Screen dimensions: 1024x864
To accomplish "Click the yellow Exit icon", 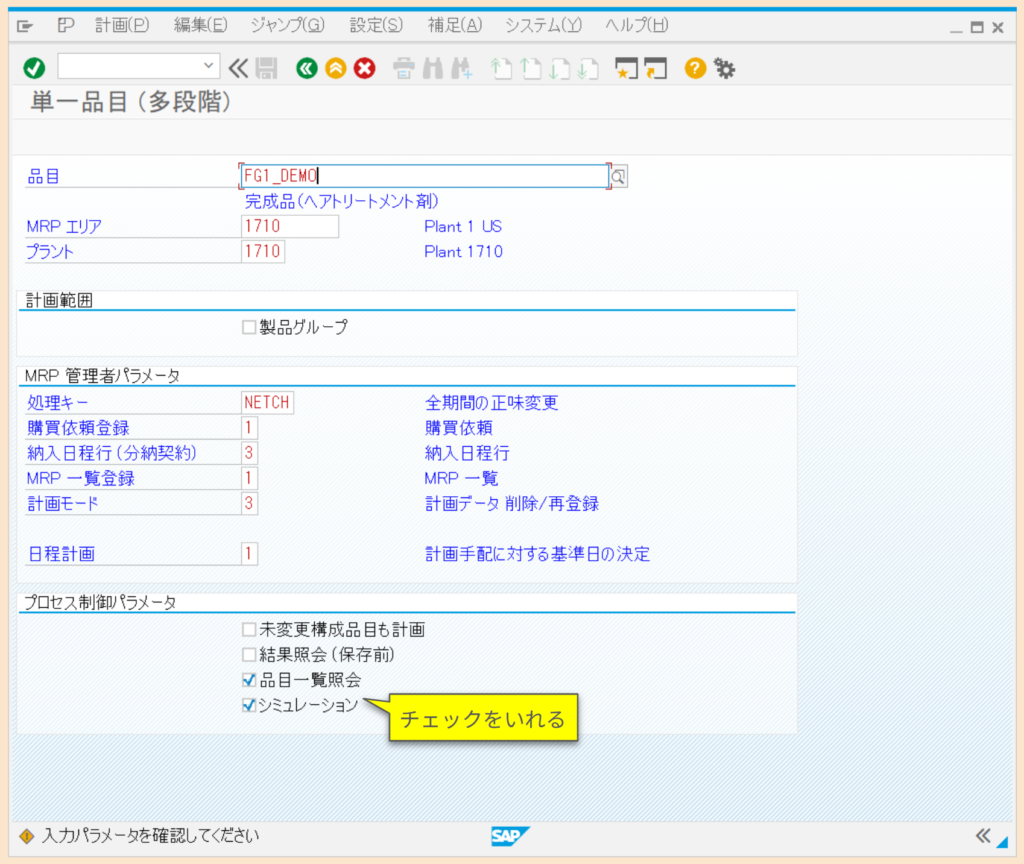I will pos(336,68).
